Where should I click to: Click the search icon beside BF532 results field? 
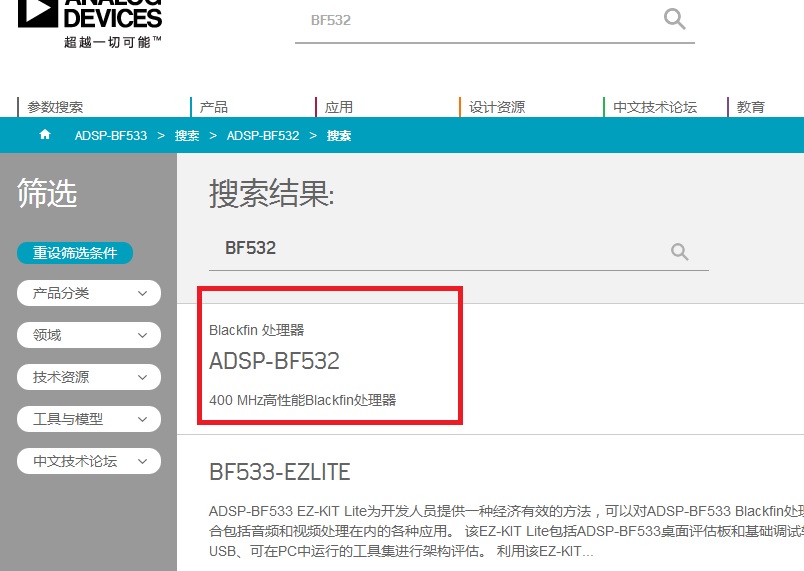(x=679, y=251)
